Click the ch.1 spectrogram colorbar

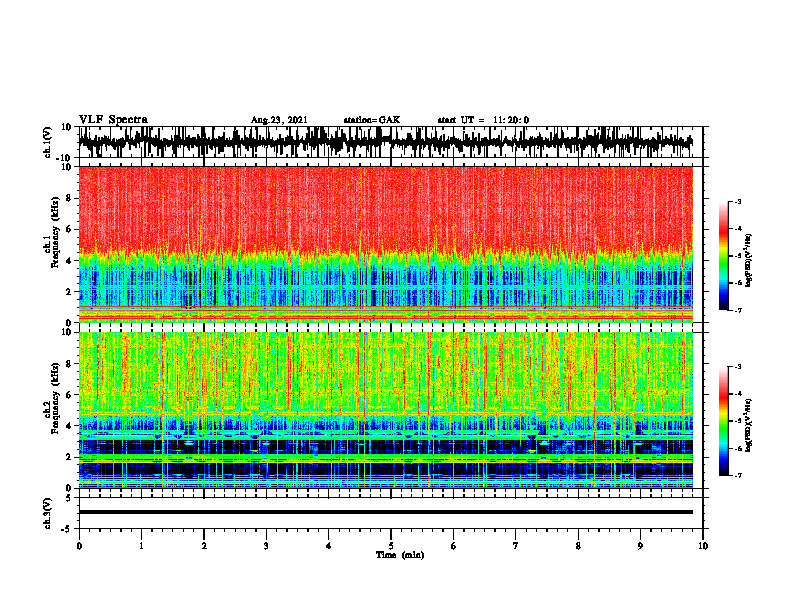(723, 256)
